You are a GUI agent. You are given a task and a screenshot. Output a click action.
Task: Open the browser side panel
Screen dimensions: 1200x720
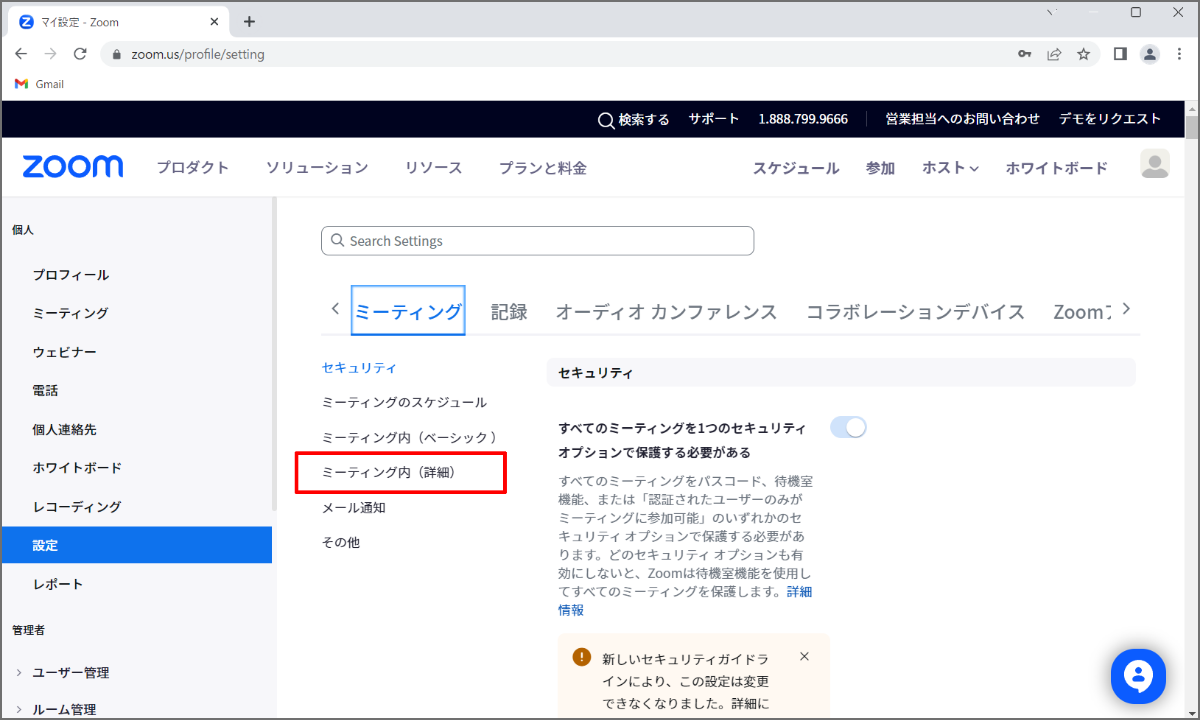pos(1120,54)
